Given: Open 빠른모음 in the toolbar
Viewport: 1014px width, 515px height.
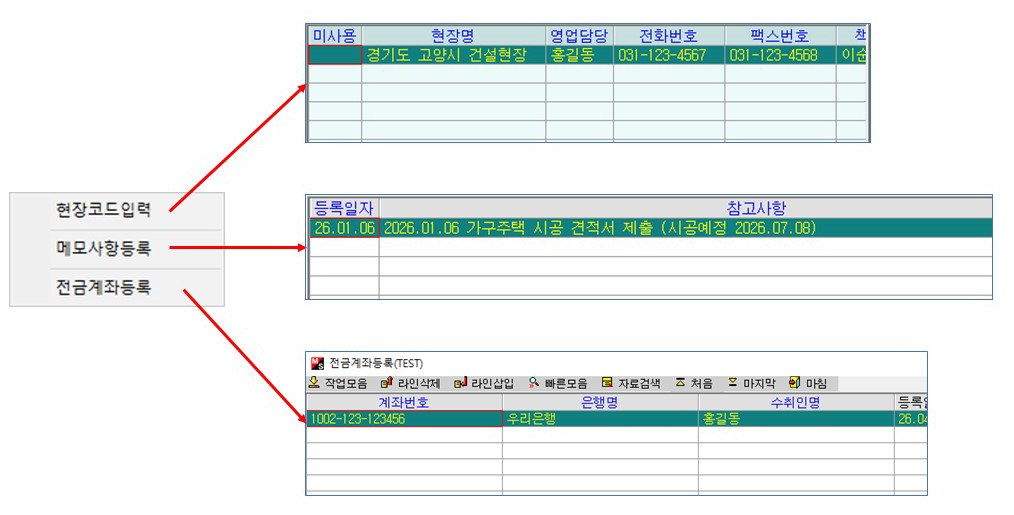Looking at the screenshot, I should (557, 383).
